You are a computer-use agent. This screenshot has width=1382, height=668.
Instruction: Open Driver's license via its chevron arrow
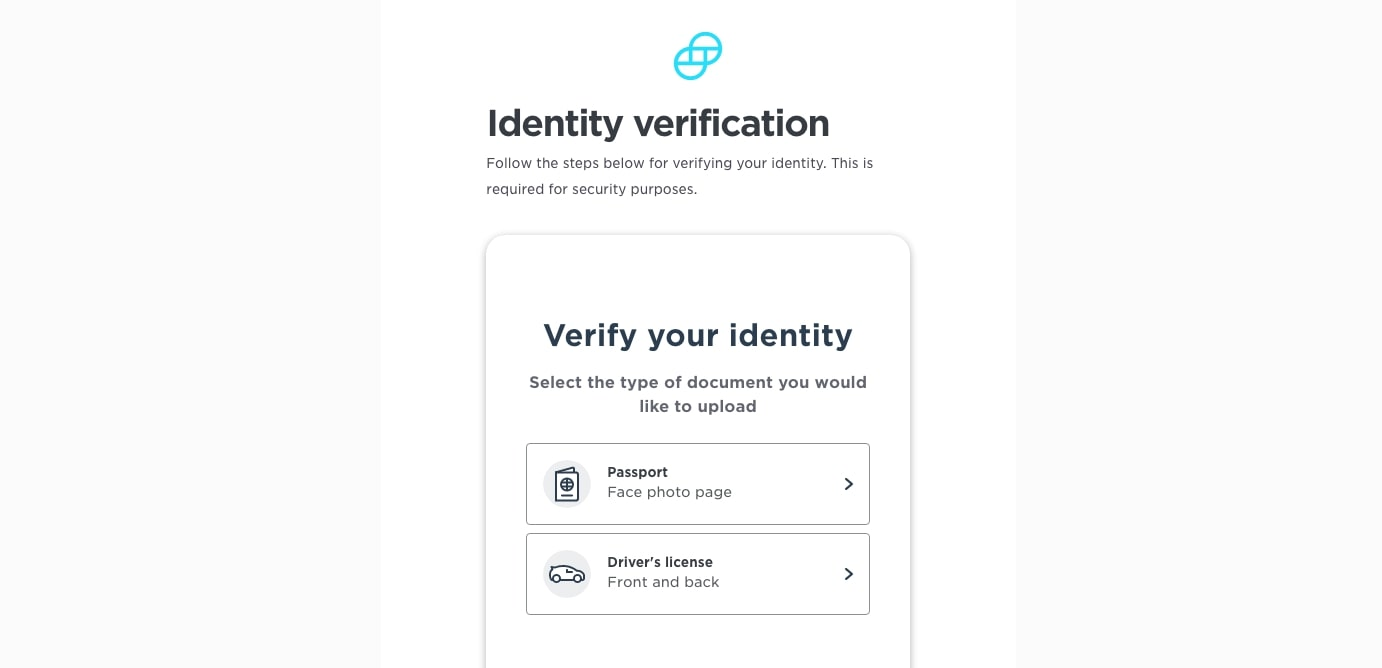coord(848,574)
